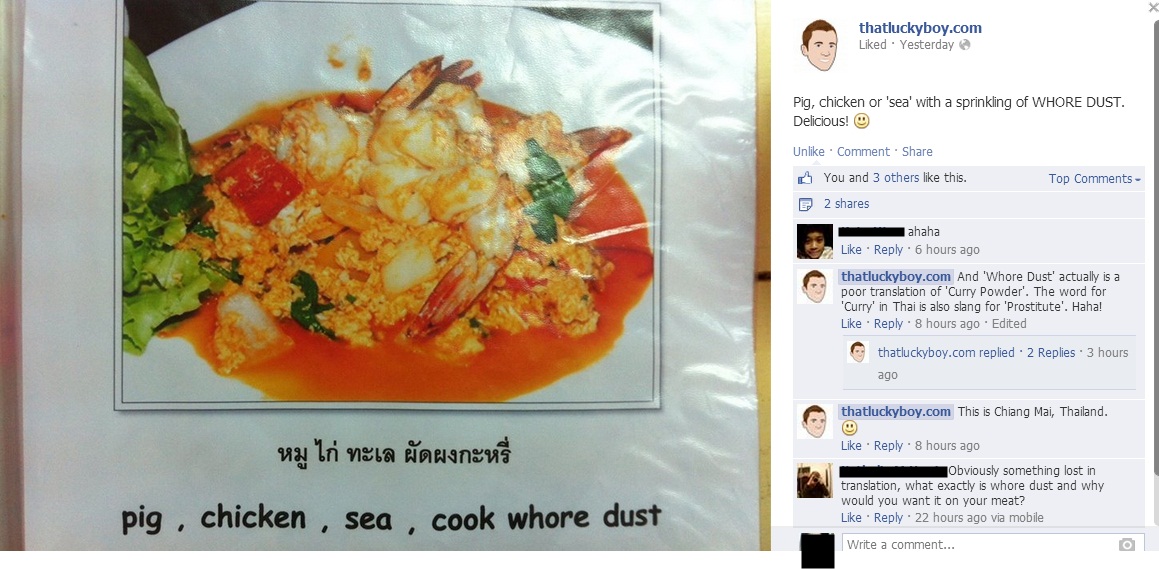1159x569 pixels.
Task: Open the 2 shares link
Action: 846,204
